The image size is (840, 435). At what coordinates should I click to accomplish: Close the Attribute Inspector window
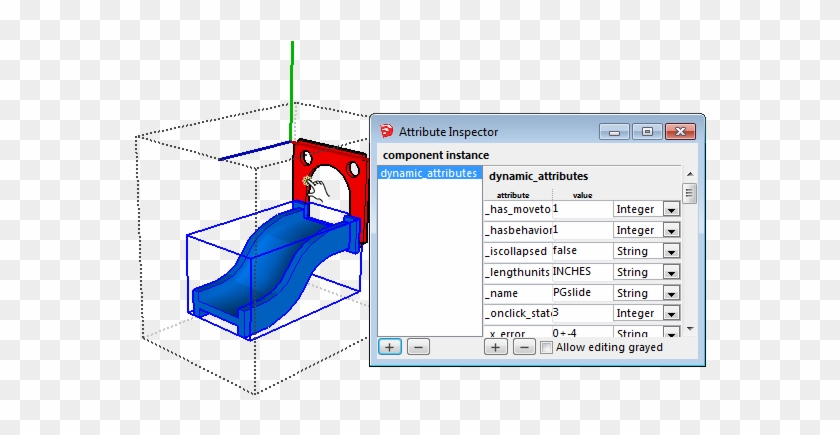[x=680, y=132]
